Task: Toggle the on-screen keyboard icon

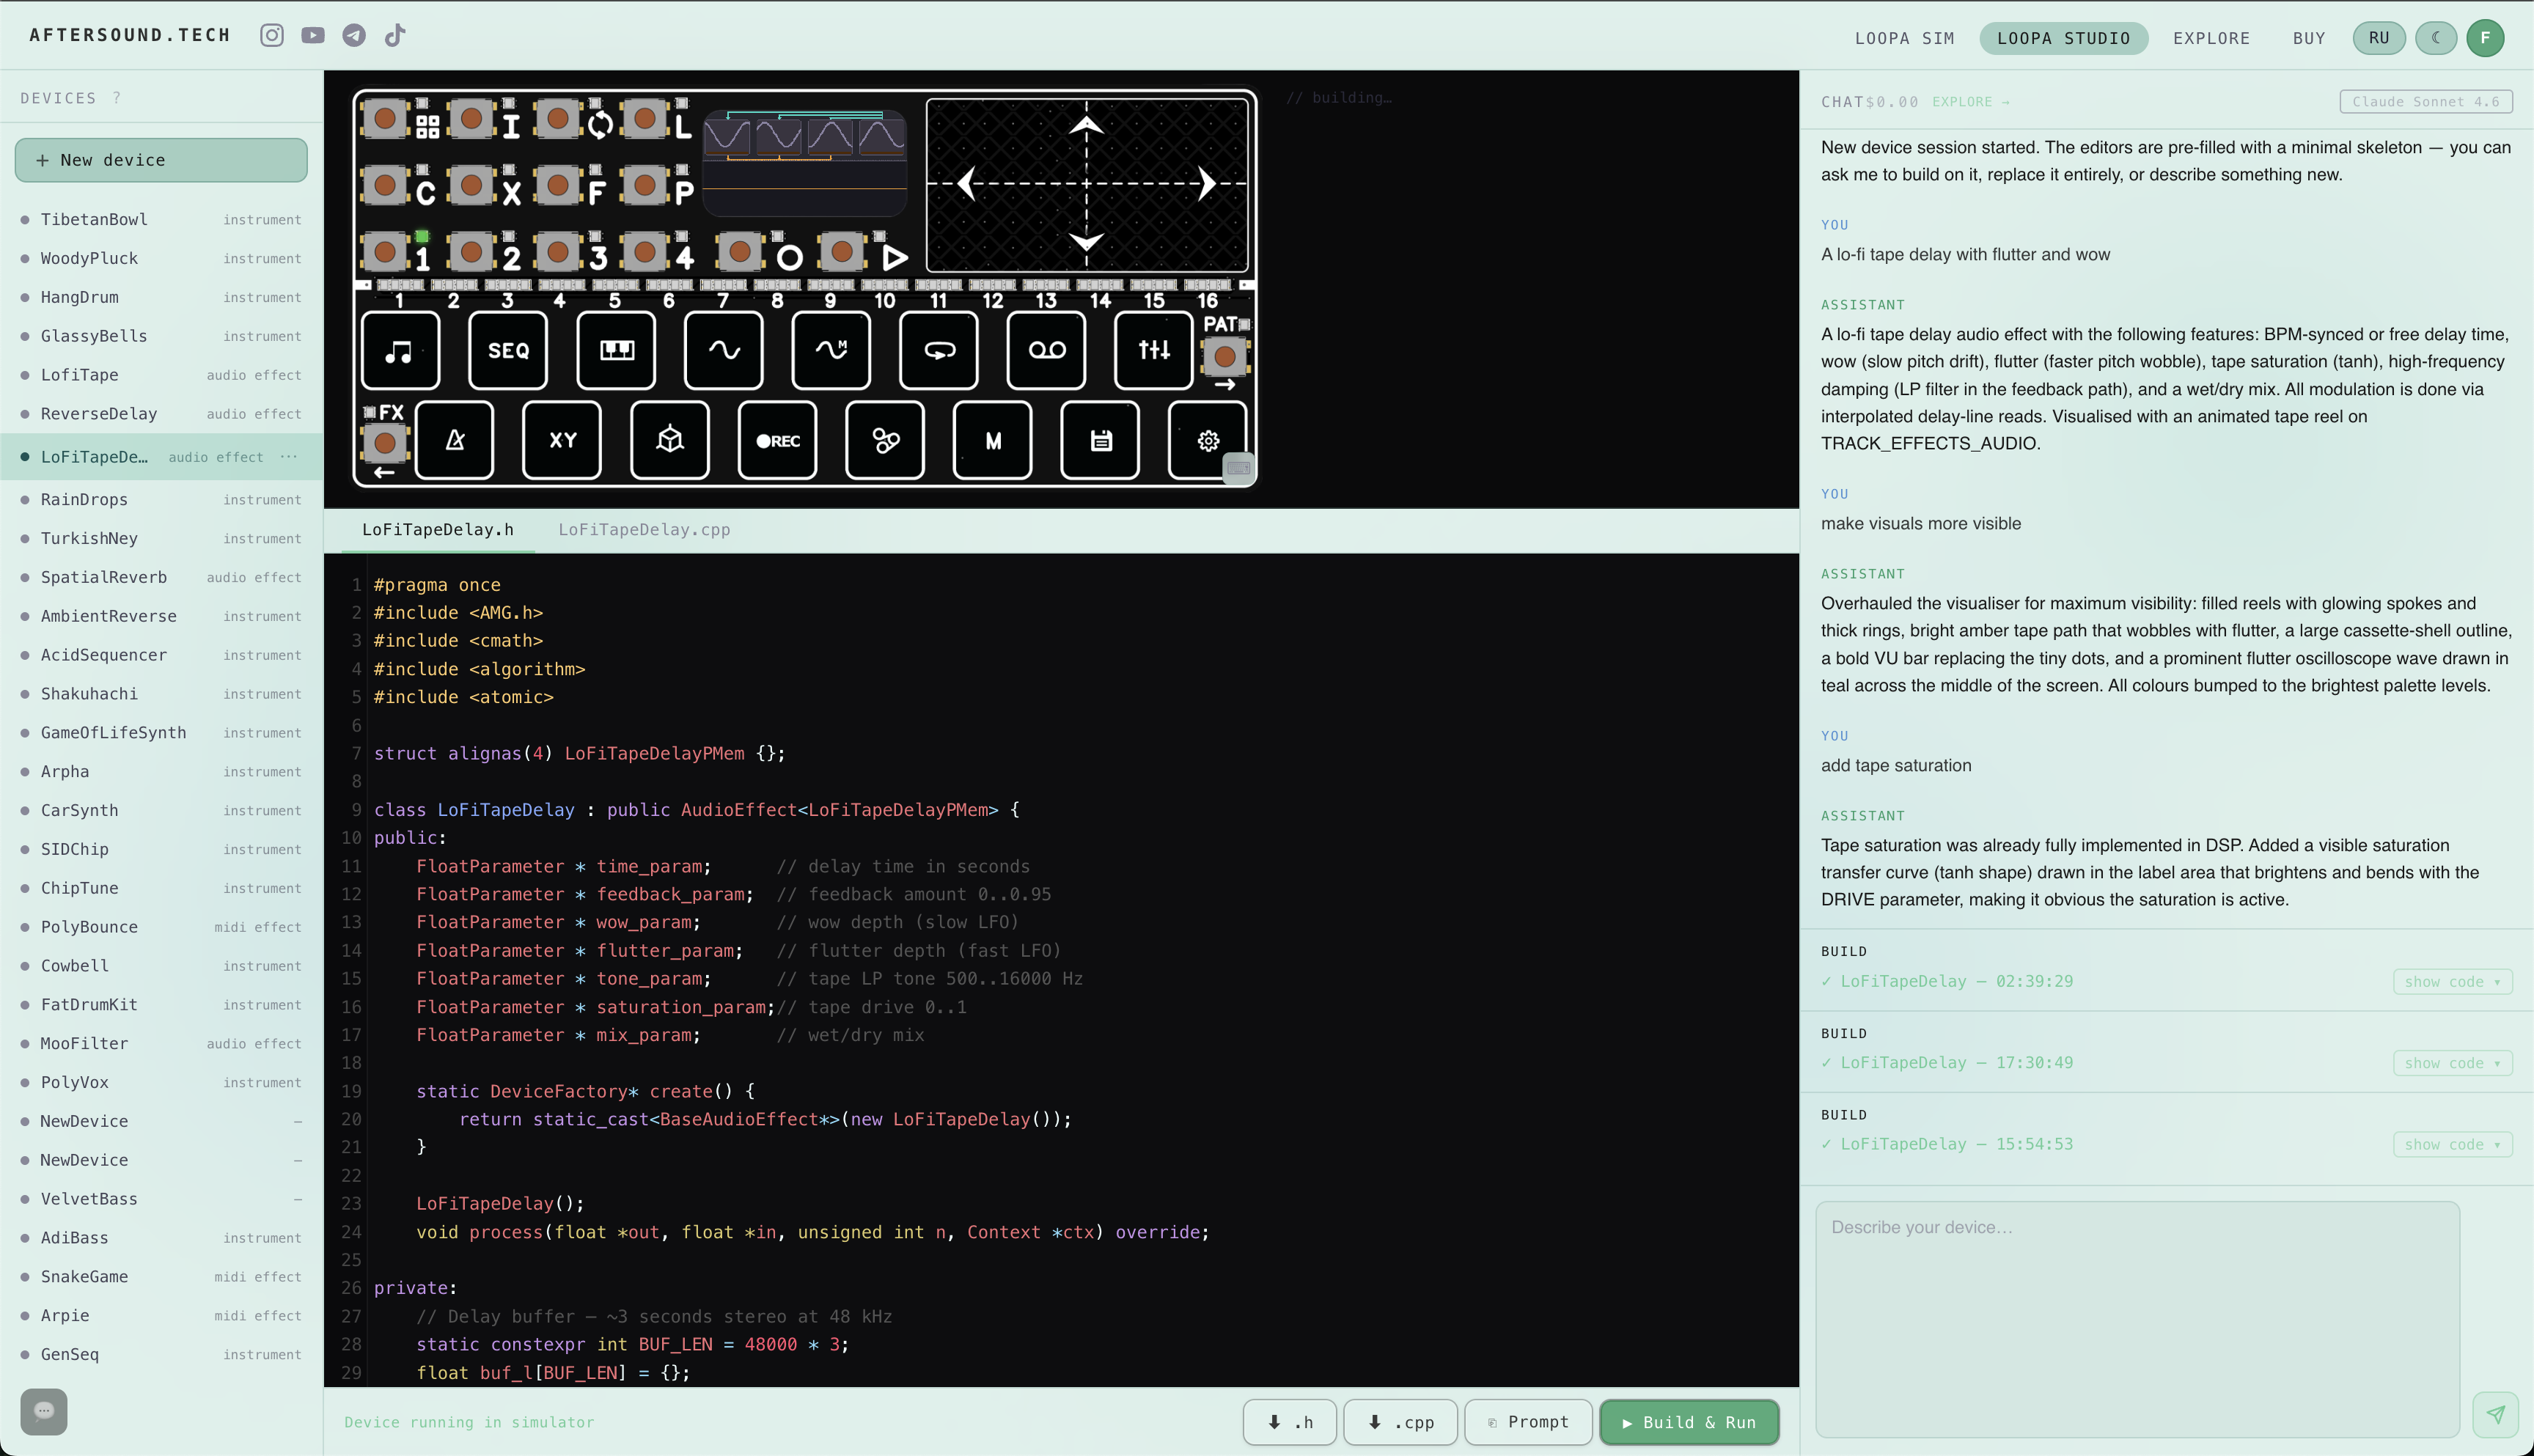Action: coord(1239,468)
